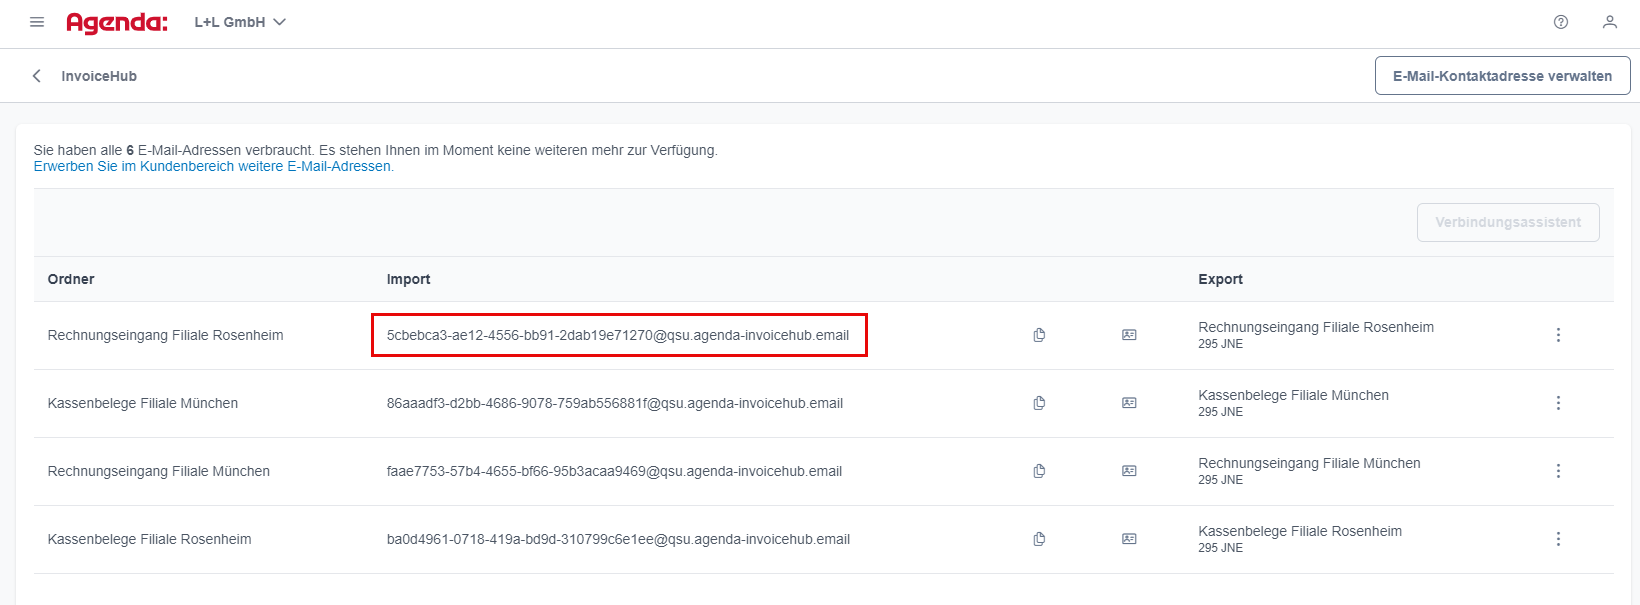Viewport: 1640px width, 605px height.
Task: Click Ordner cell Rechnungseingang Filiale Rosenheim
Action: click(x=165, y=335)
